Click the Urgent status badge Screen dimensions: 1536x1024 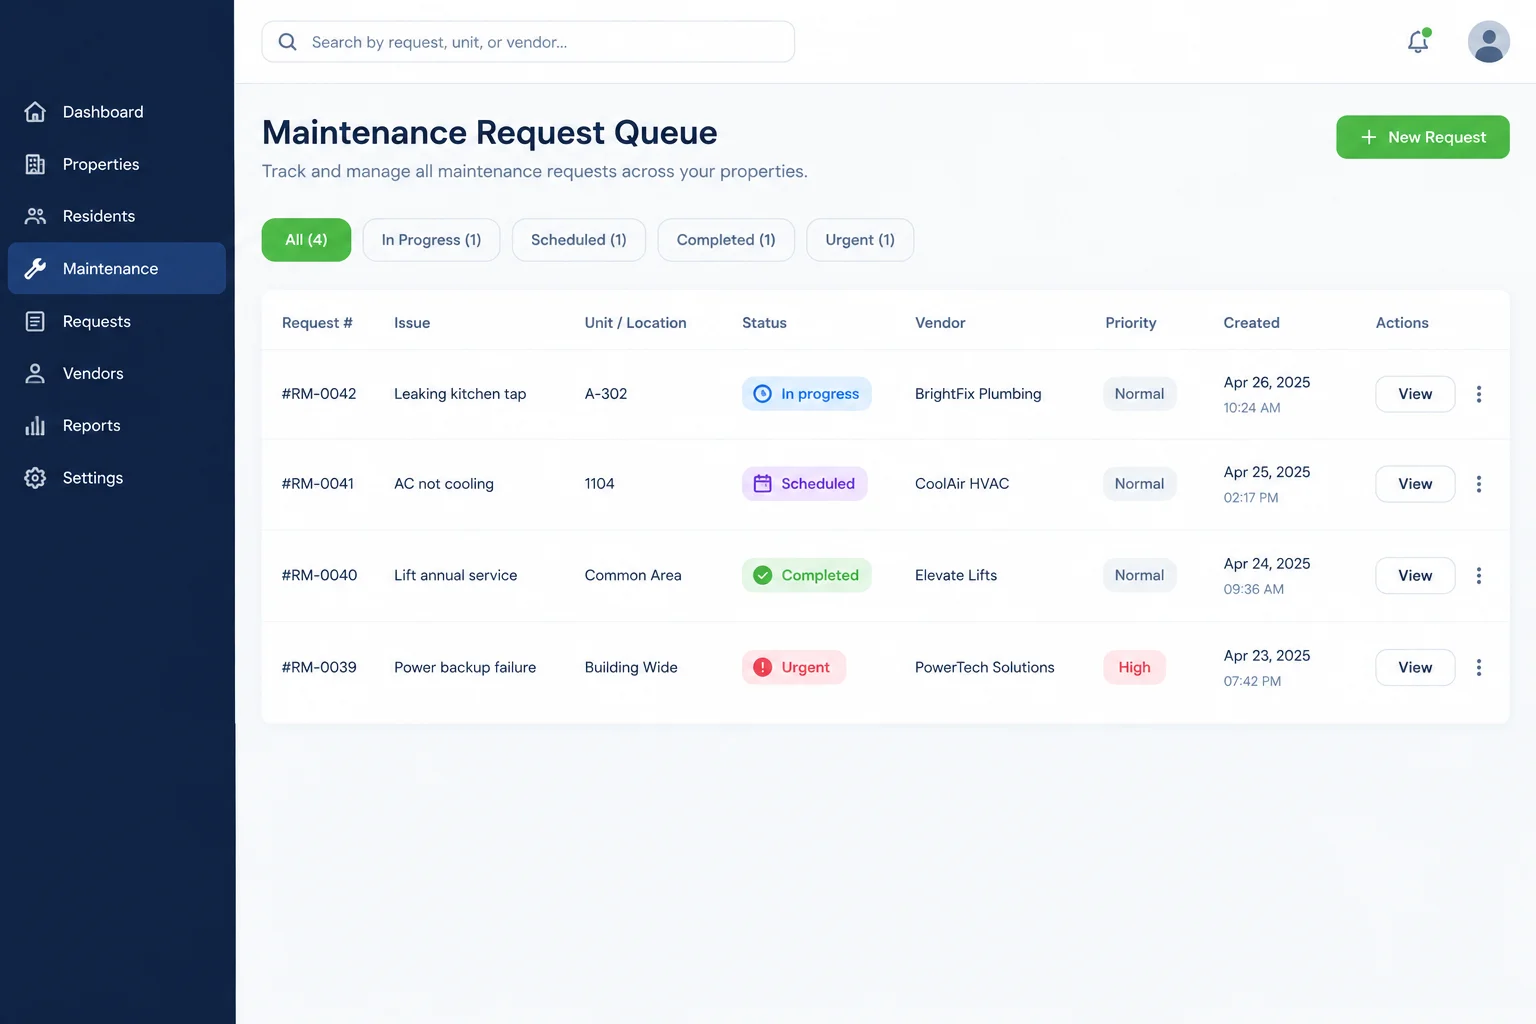coord(793,667)
